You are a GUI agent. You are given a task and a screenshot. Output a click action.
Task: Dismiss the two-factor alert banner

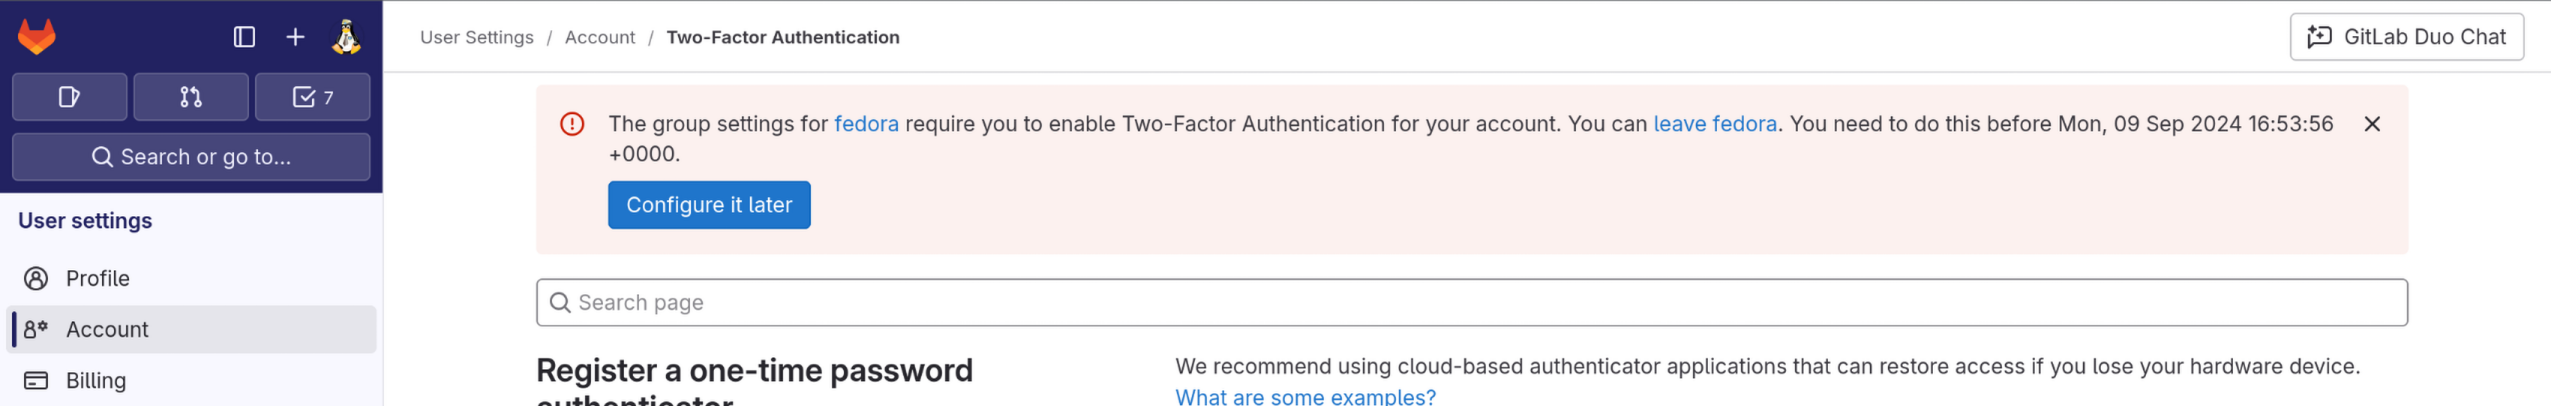pos(2372,124)
